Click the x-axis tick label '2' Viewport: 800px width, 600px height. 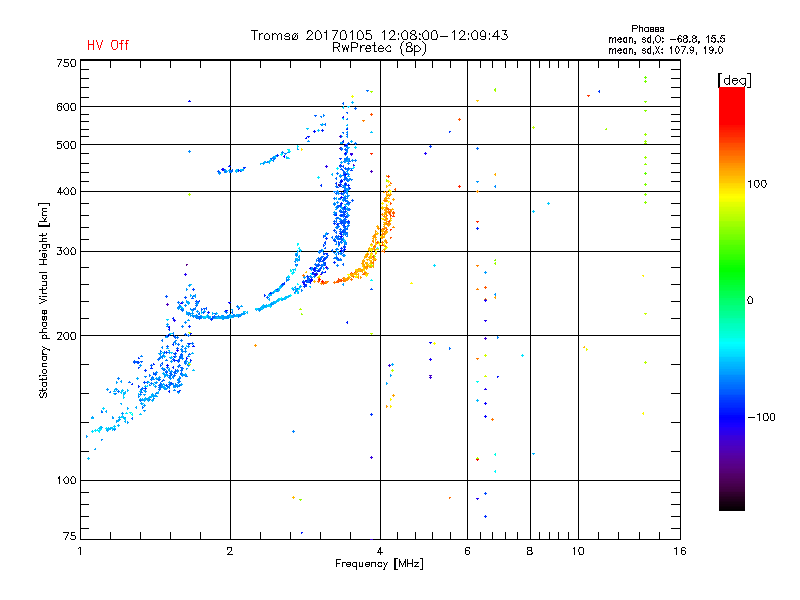[230, 551]
